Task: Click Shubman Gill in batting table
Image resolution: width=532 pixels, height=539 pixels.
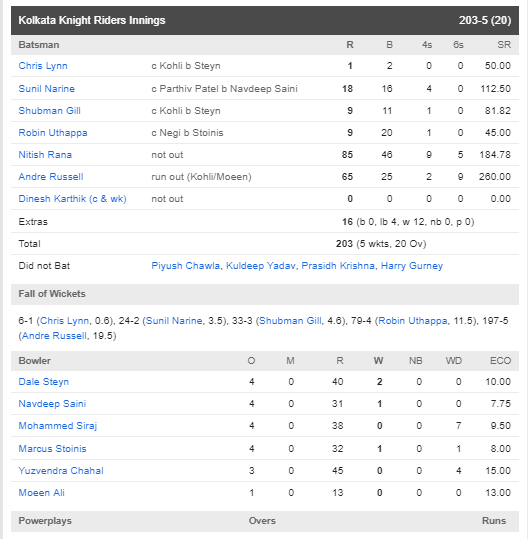Action: point(49,111)
